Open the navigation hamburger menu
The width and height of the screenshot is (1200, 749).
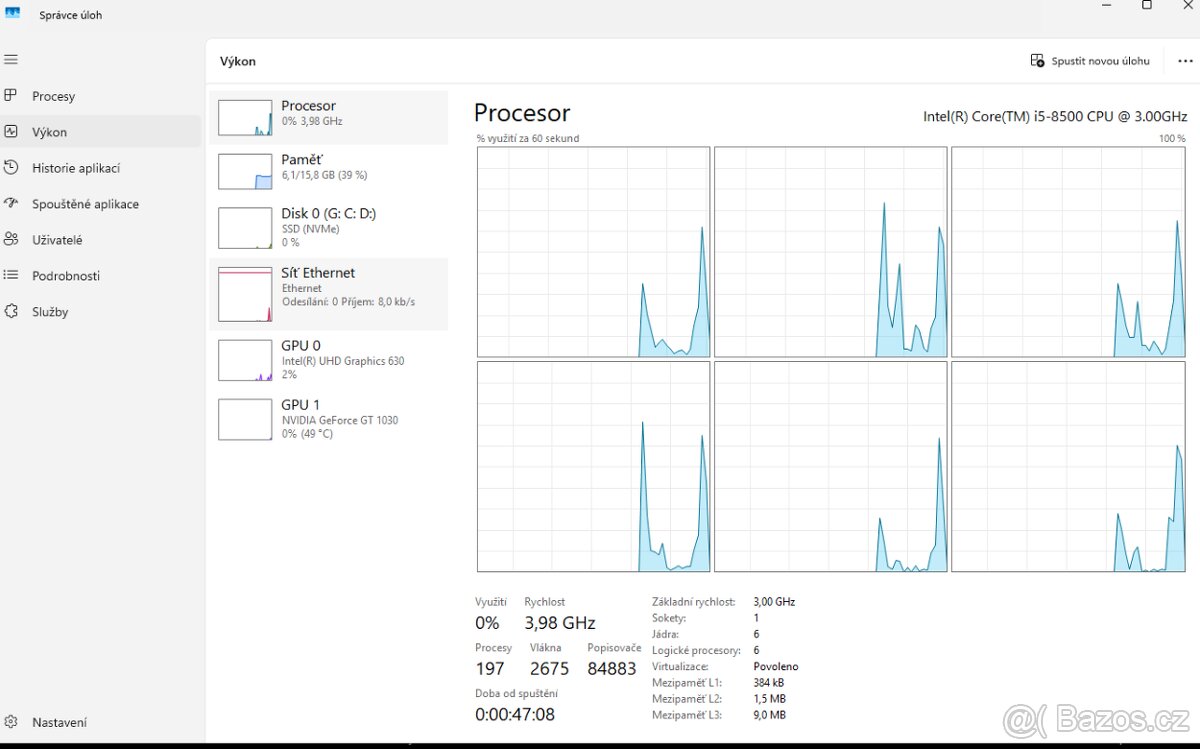click(11, 59)
